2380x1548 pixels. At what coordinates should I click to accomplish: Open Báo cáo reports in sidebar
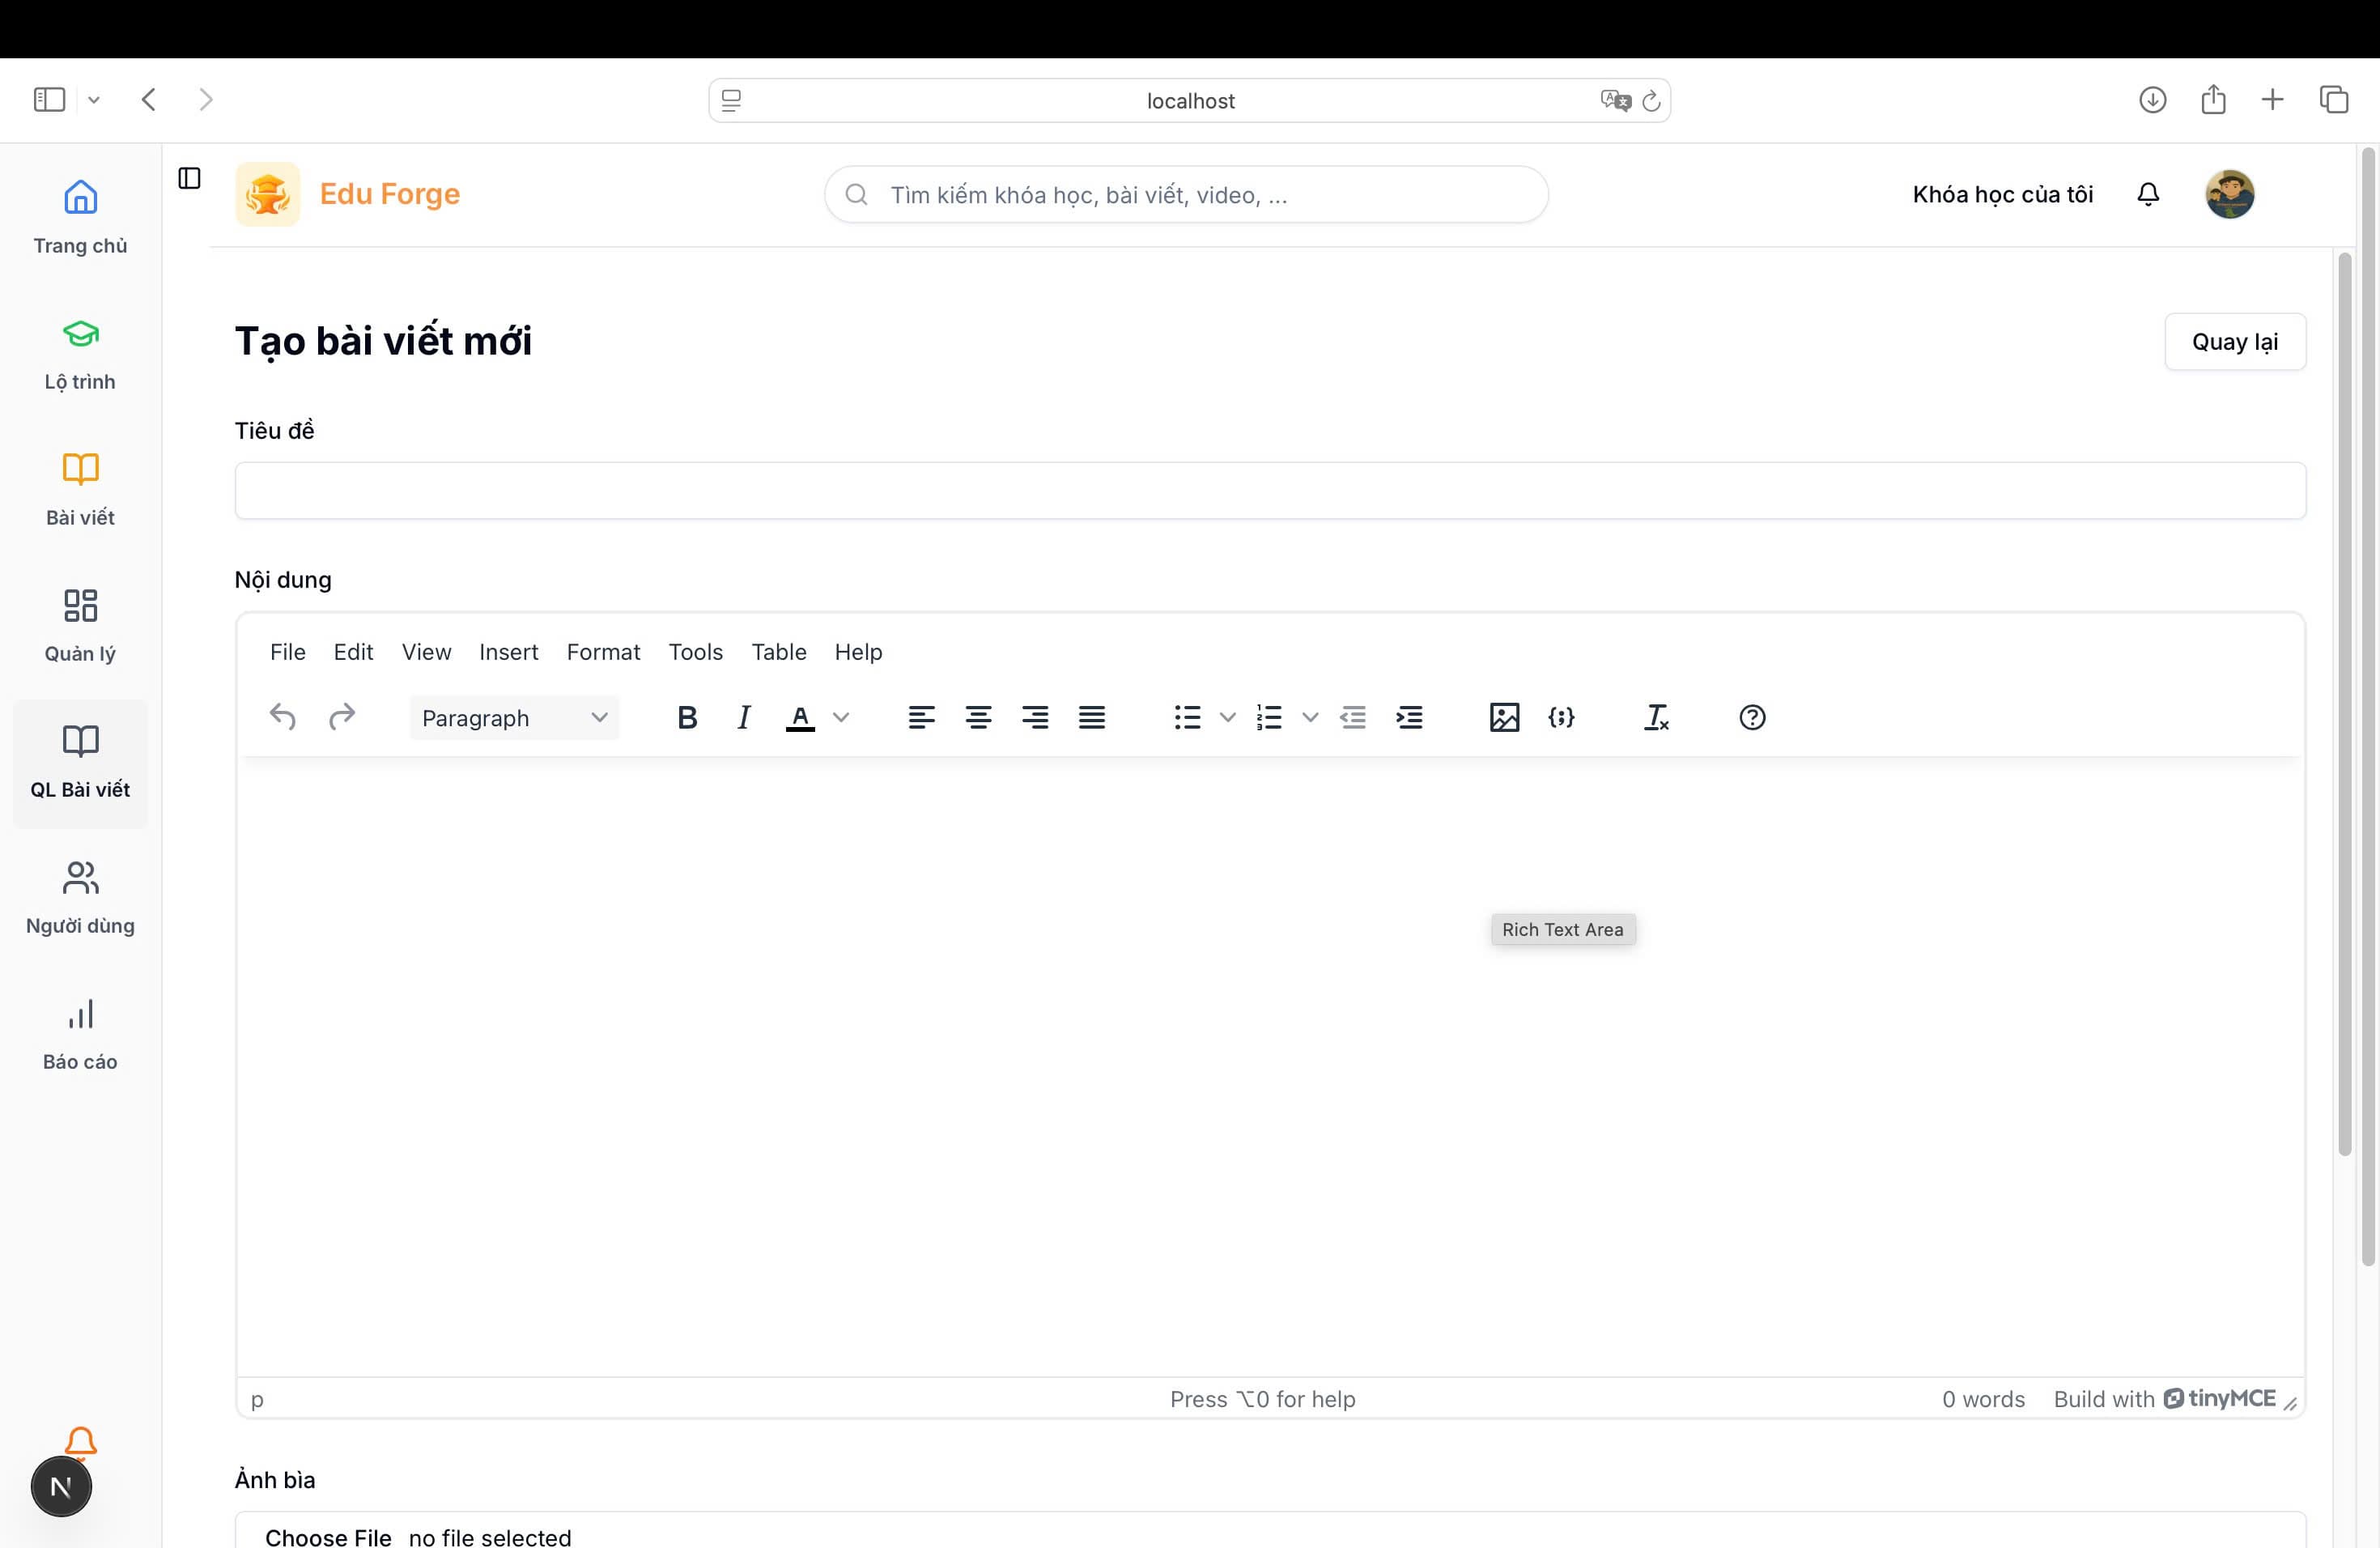pos(80,1034)
